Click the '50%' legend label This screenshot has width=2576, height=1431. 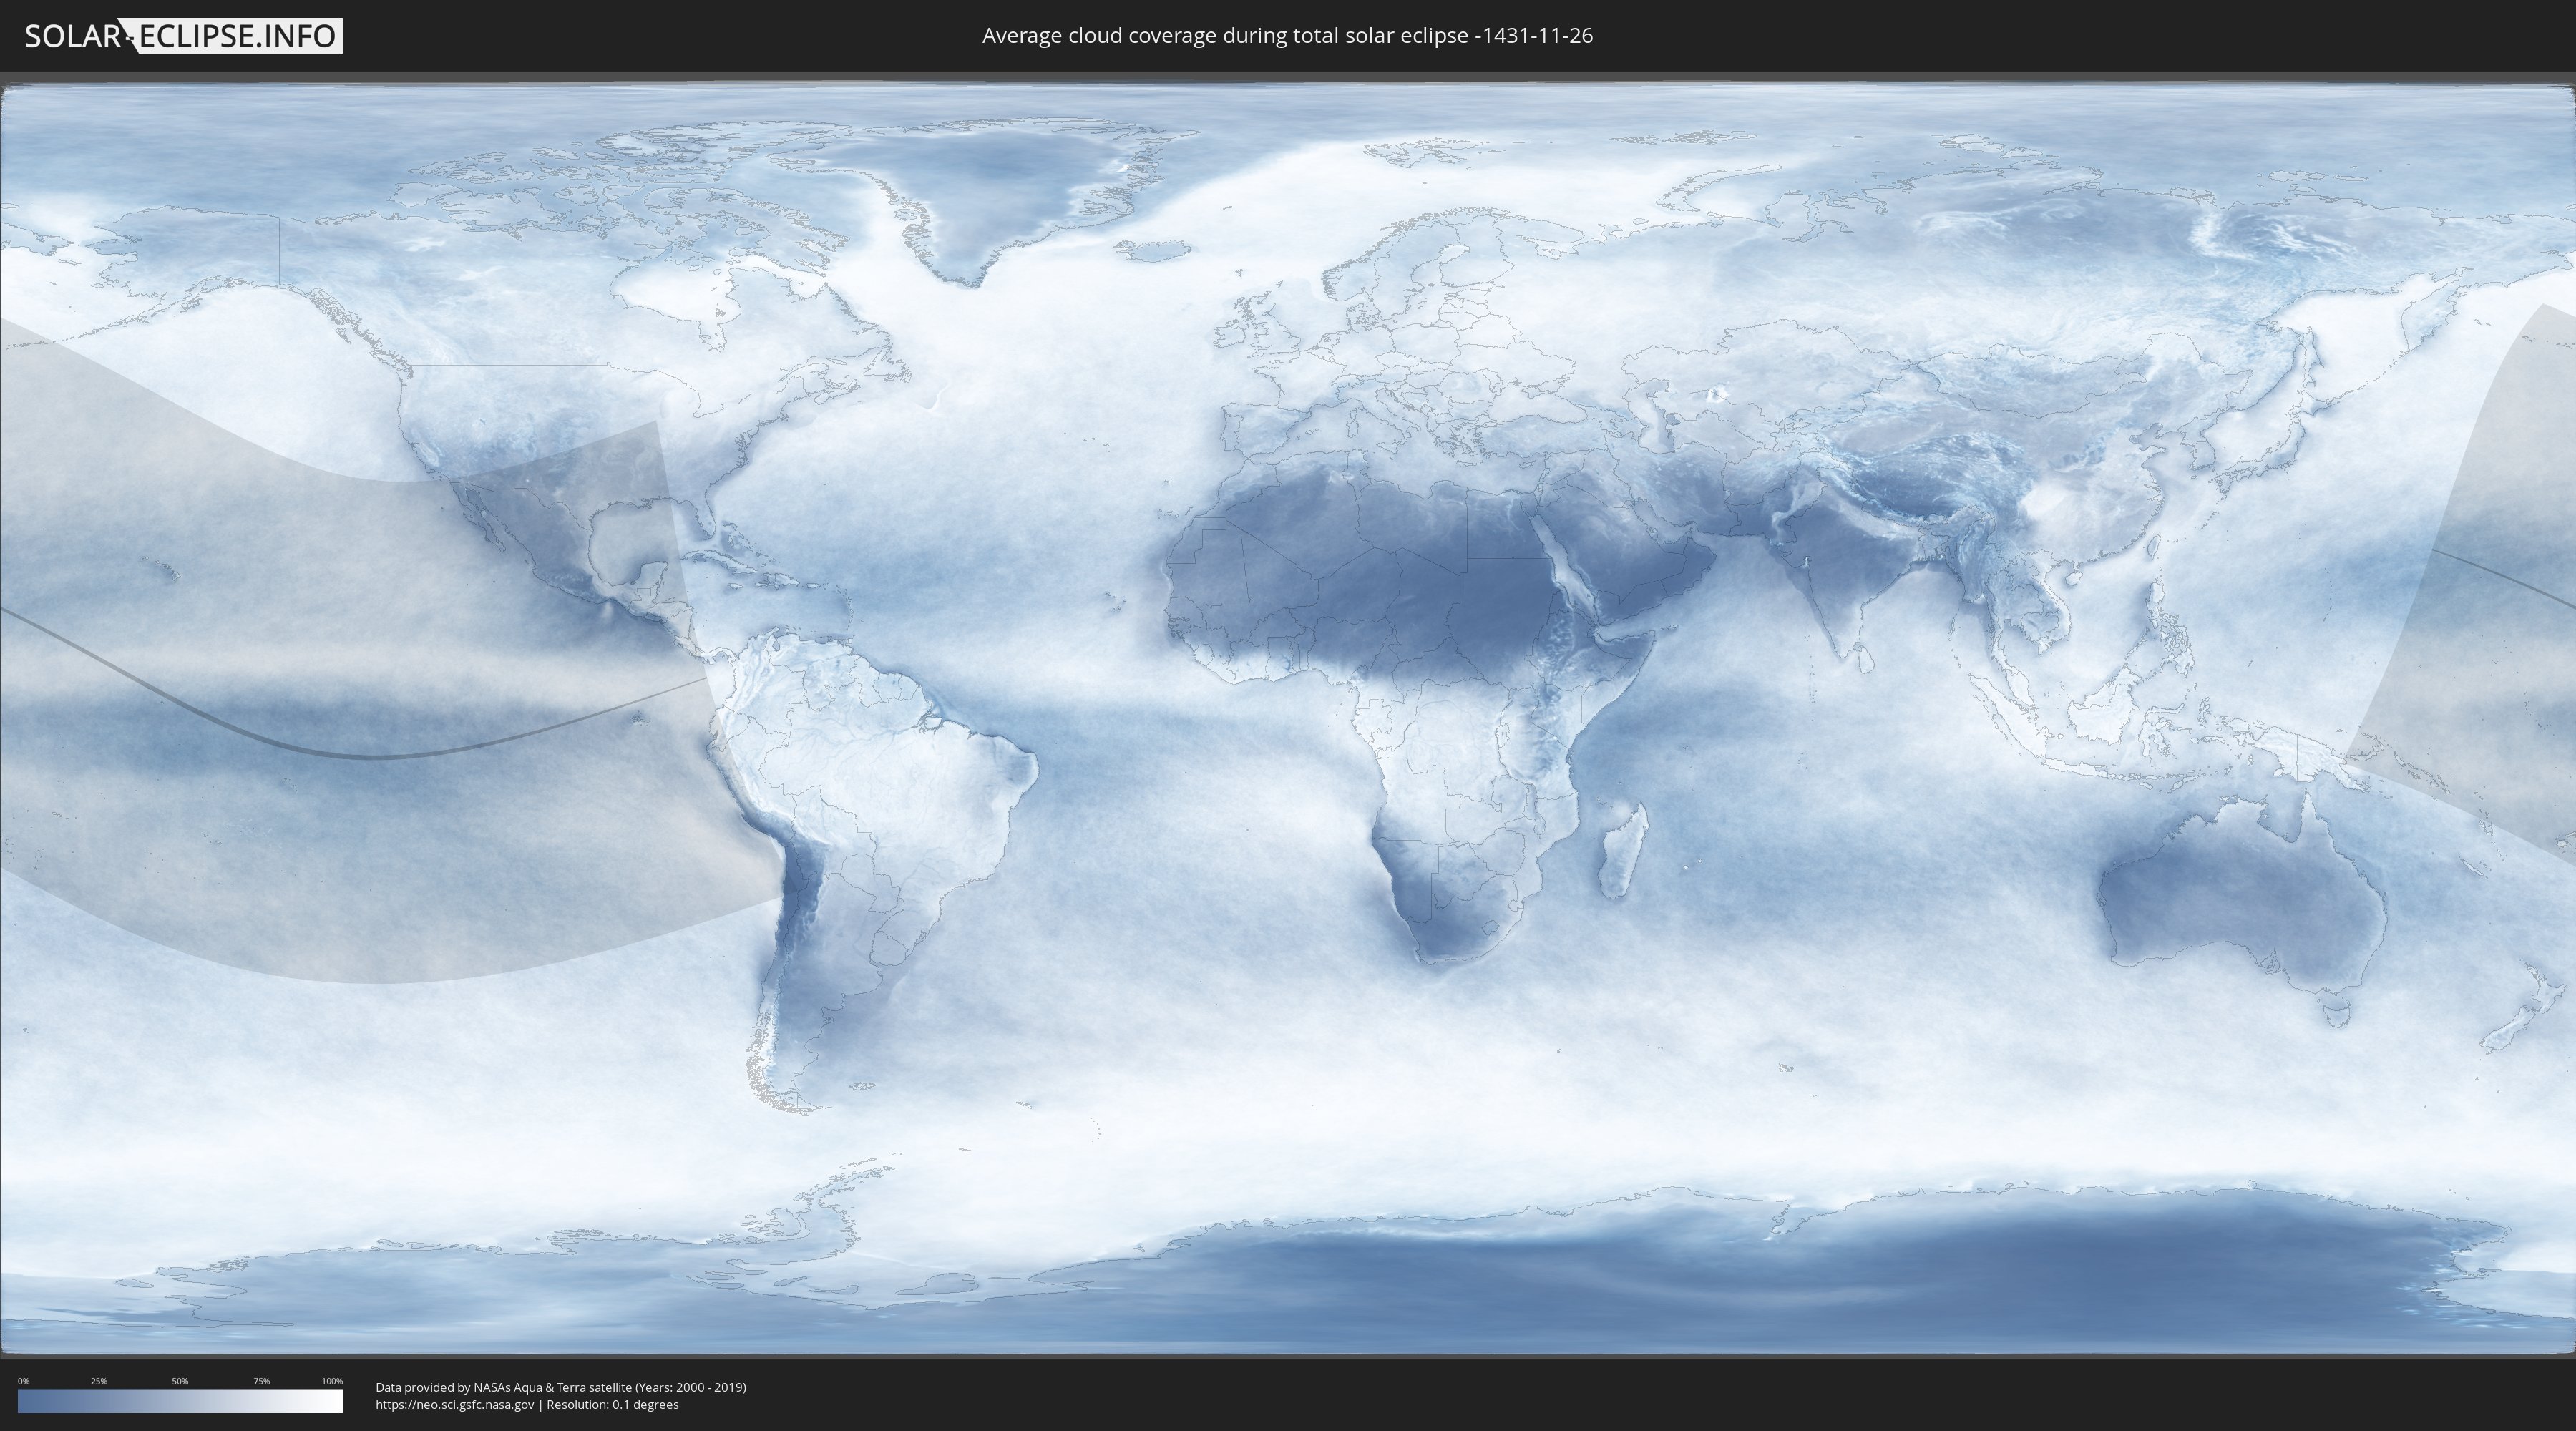[x=180, y=1381]
